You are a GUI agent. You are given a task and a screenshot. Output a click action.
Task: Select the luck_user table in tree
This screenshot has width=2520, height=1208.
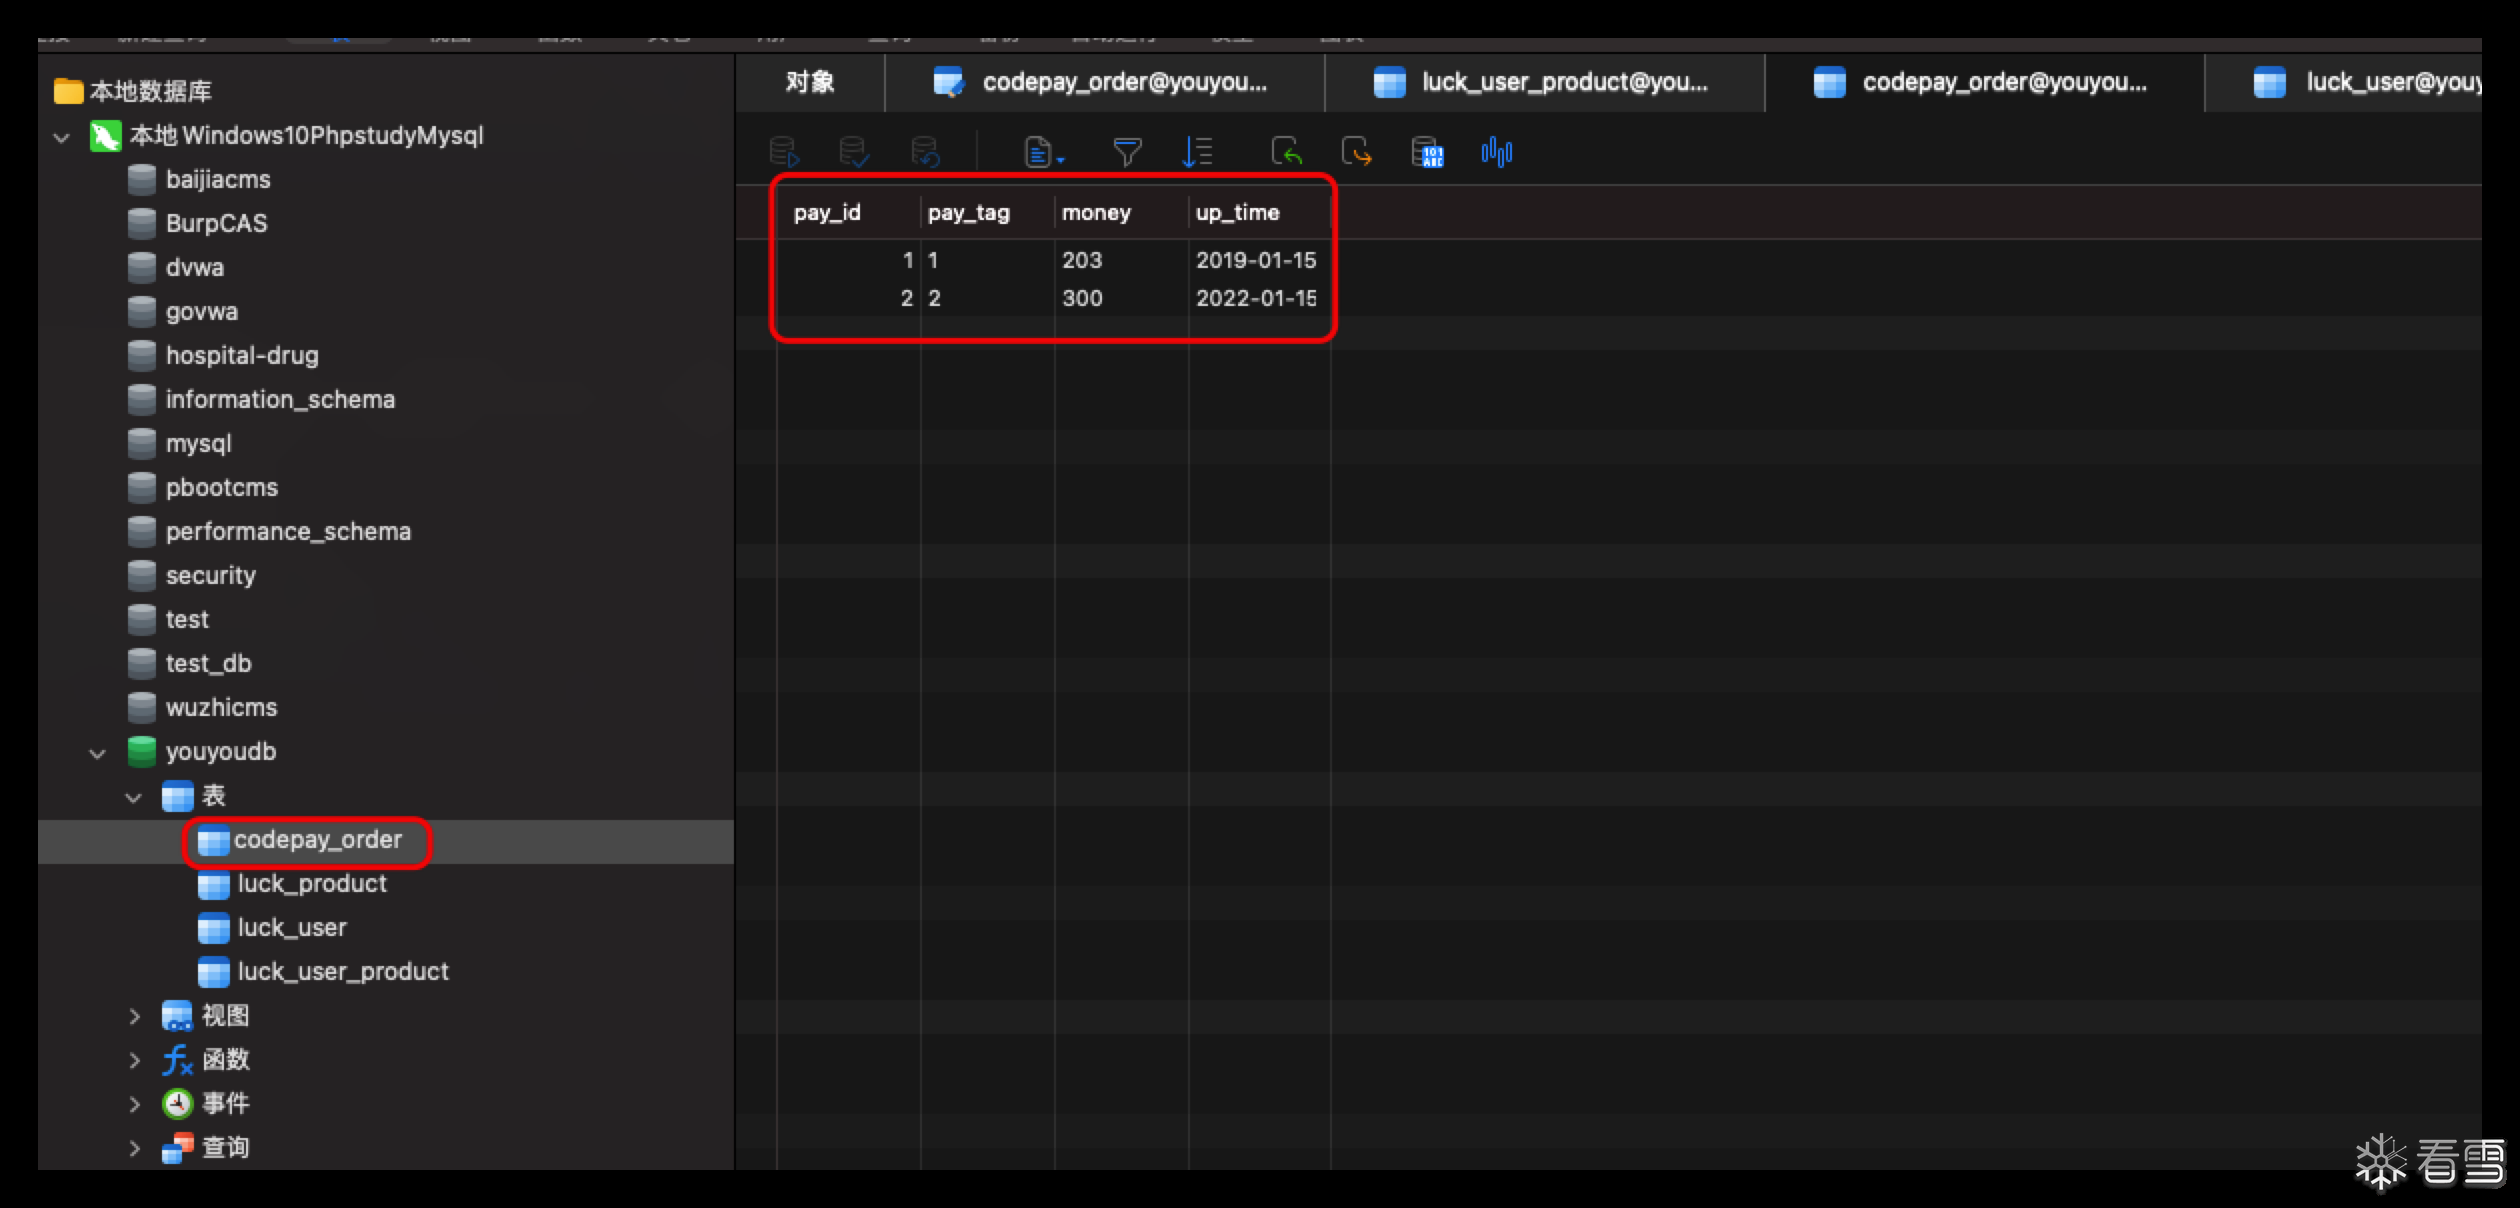(x=291, y=928)
